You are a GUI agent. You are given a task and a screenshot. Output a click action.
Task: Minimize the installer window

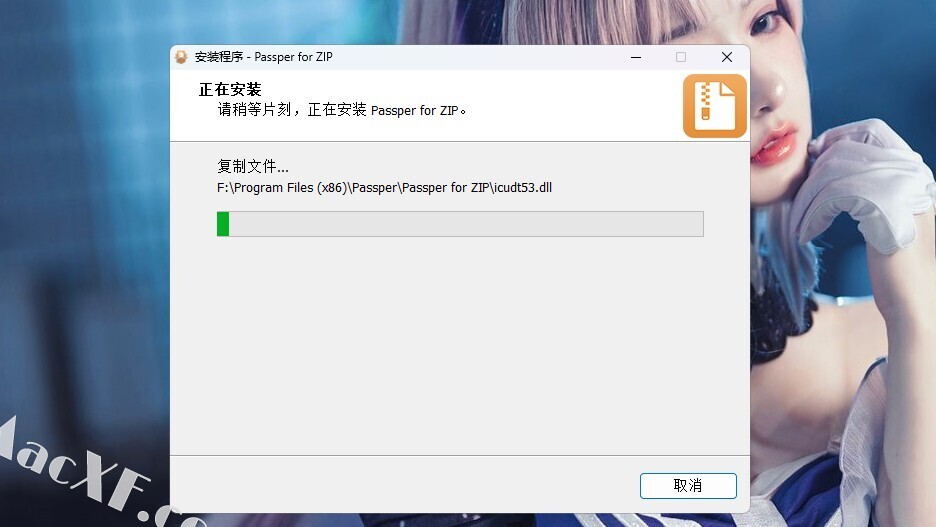pos(636,57)
